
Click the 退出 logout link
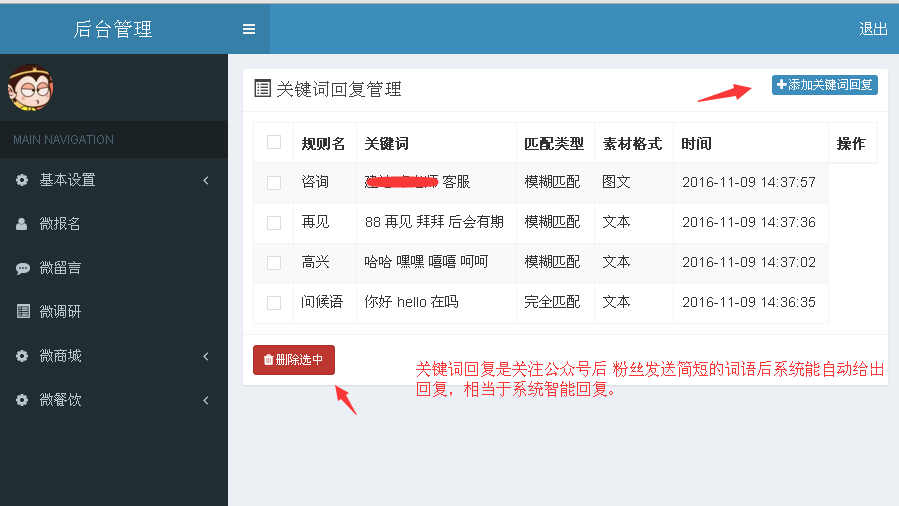[x=873, y=29]
